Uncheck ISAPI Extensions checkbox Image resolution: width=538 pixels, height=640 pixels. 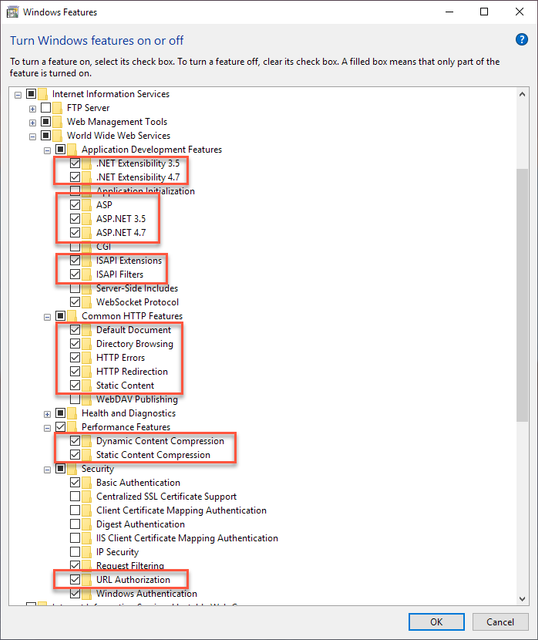click(x=75, y=260)
